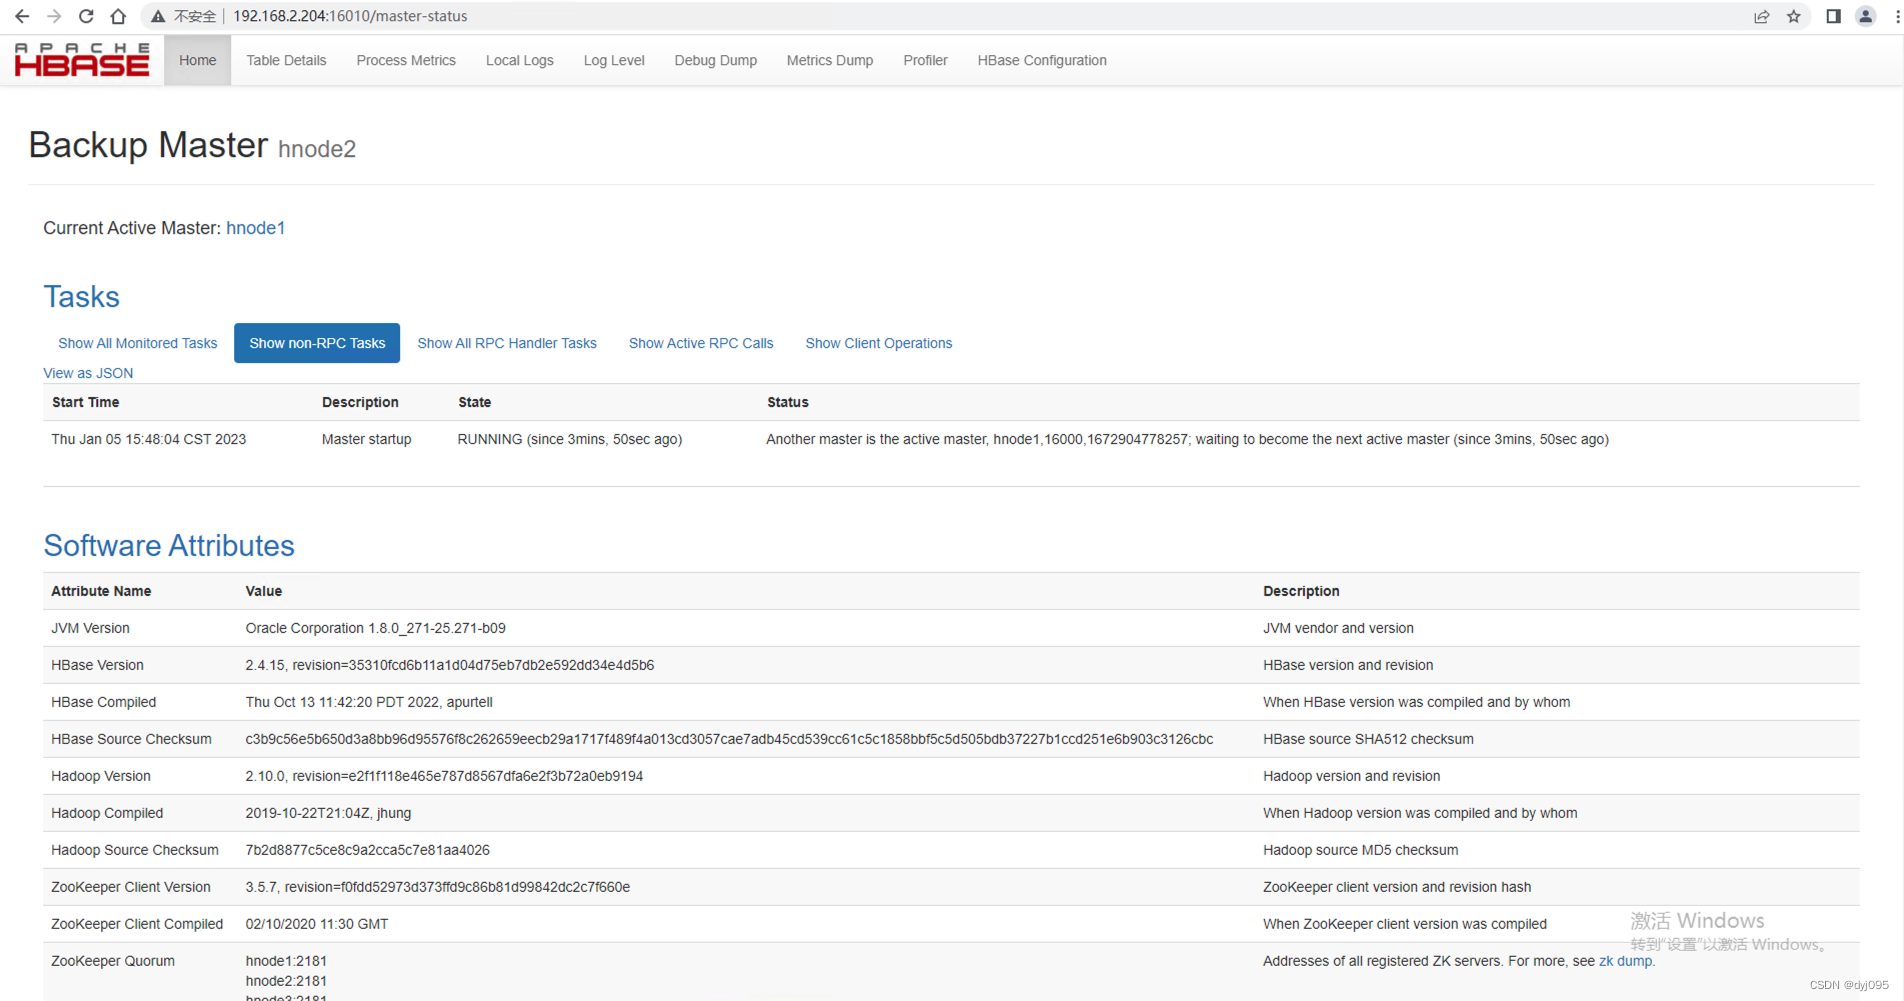Select 'Oracle Corporation 1.8.0_271-25.271-b09' value

point(375,628)
